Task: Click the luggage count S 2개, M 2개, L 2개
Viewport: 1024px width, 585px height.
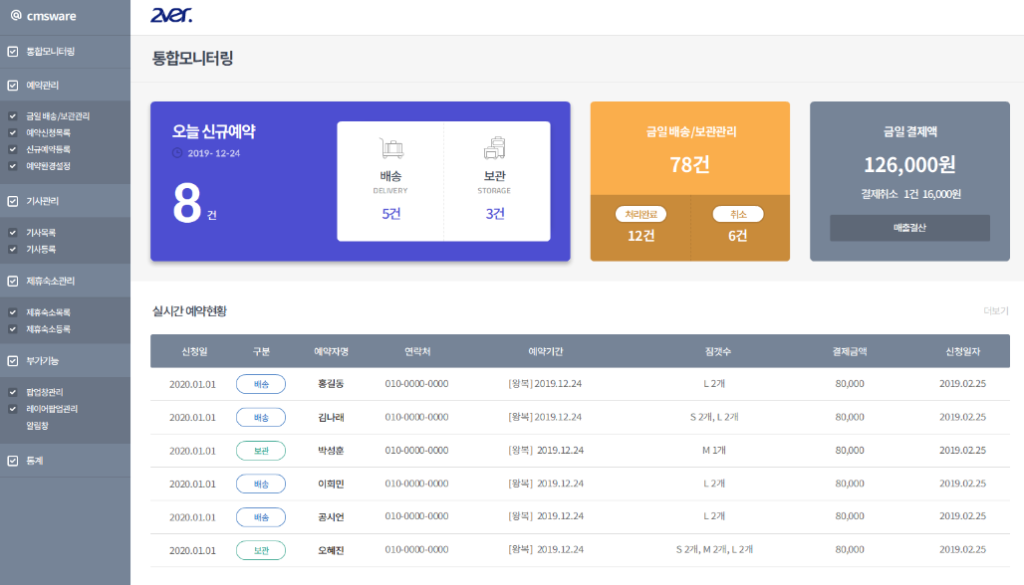Action: click(714, 550)
